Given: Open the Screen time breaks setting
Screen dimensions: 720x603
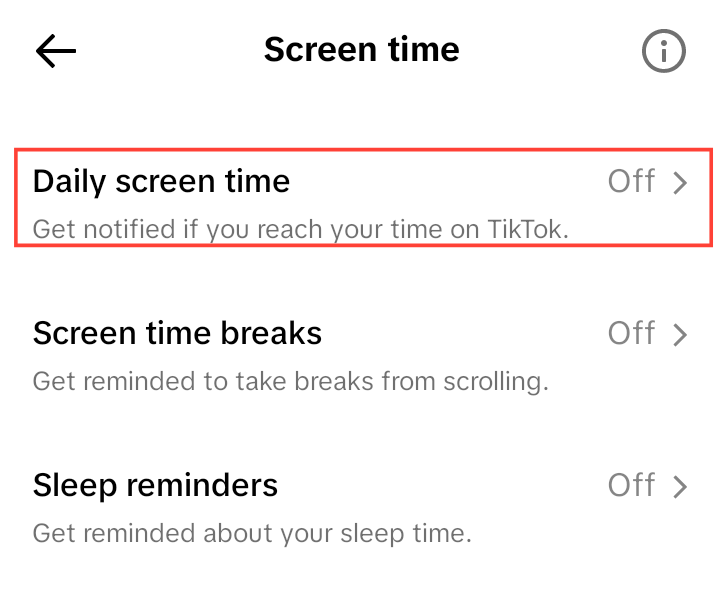Looking at the screenshot, I should pos(177,333).
